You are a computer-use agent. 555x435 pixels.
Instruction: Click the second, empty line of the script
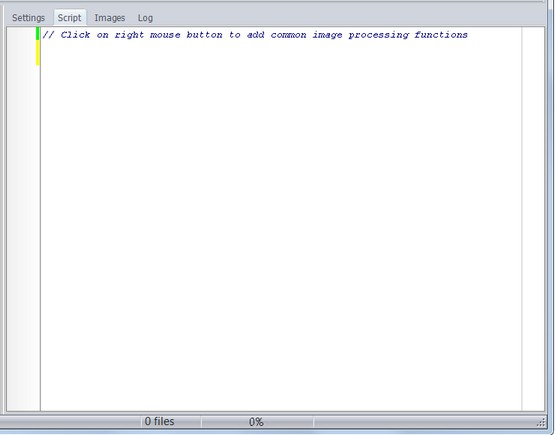coord(281,47)
